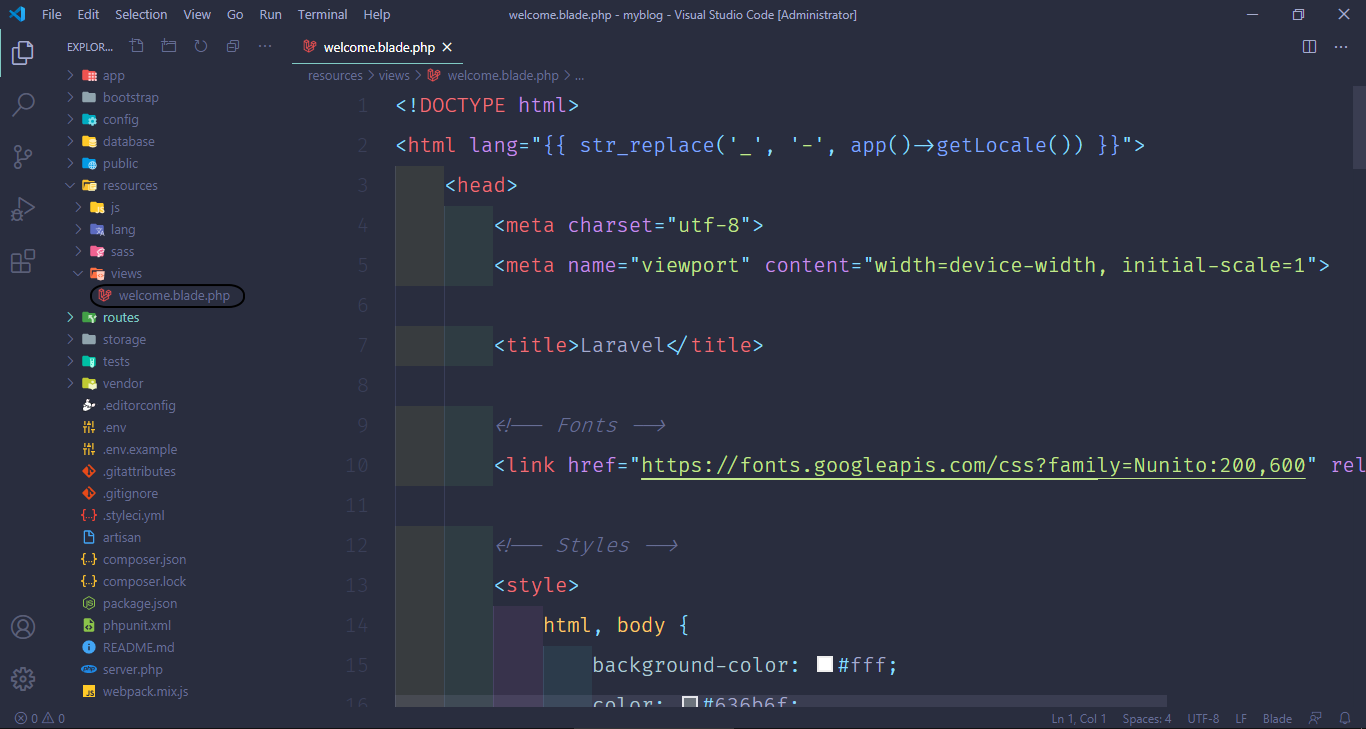Open the File menu

52,14
